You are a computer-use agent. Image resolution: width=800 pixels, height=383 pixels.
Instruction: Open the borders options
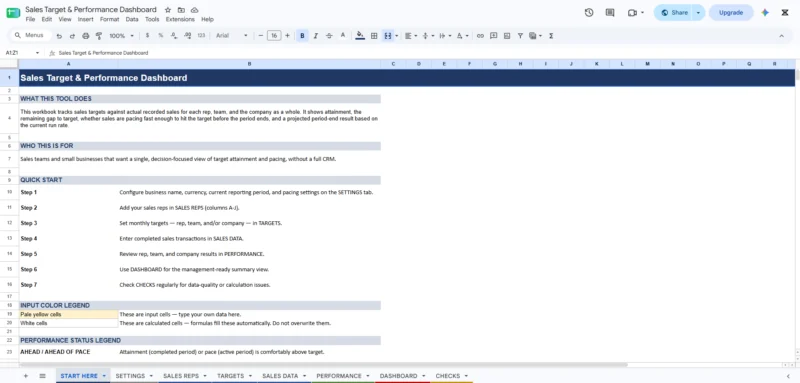coord(374,36)
